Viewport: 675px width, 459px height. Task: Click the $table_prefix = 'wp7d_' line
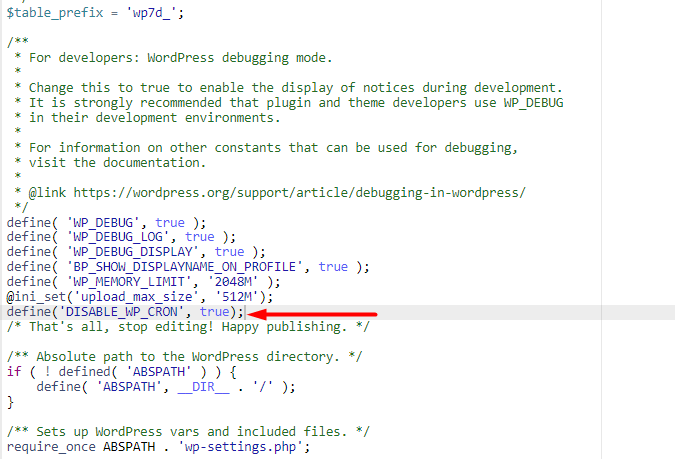point(95,13)
